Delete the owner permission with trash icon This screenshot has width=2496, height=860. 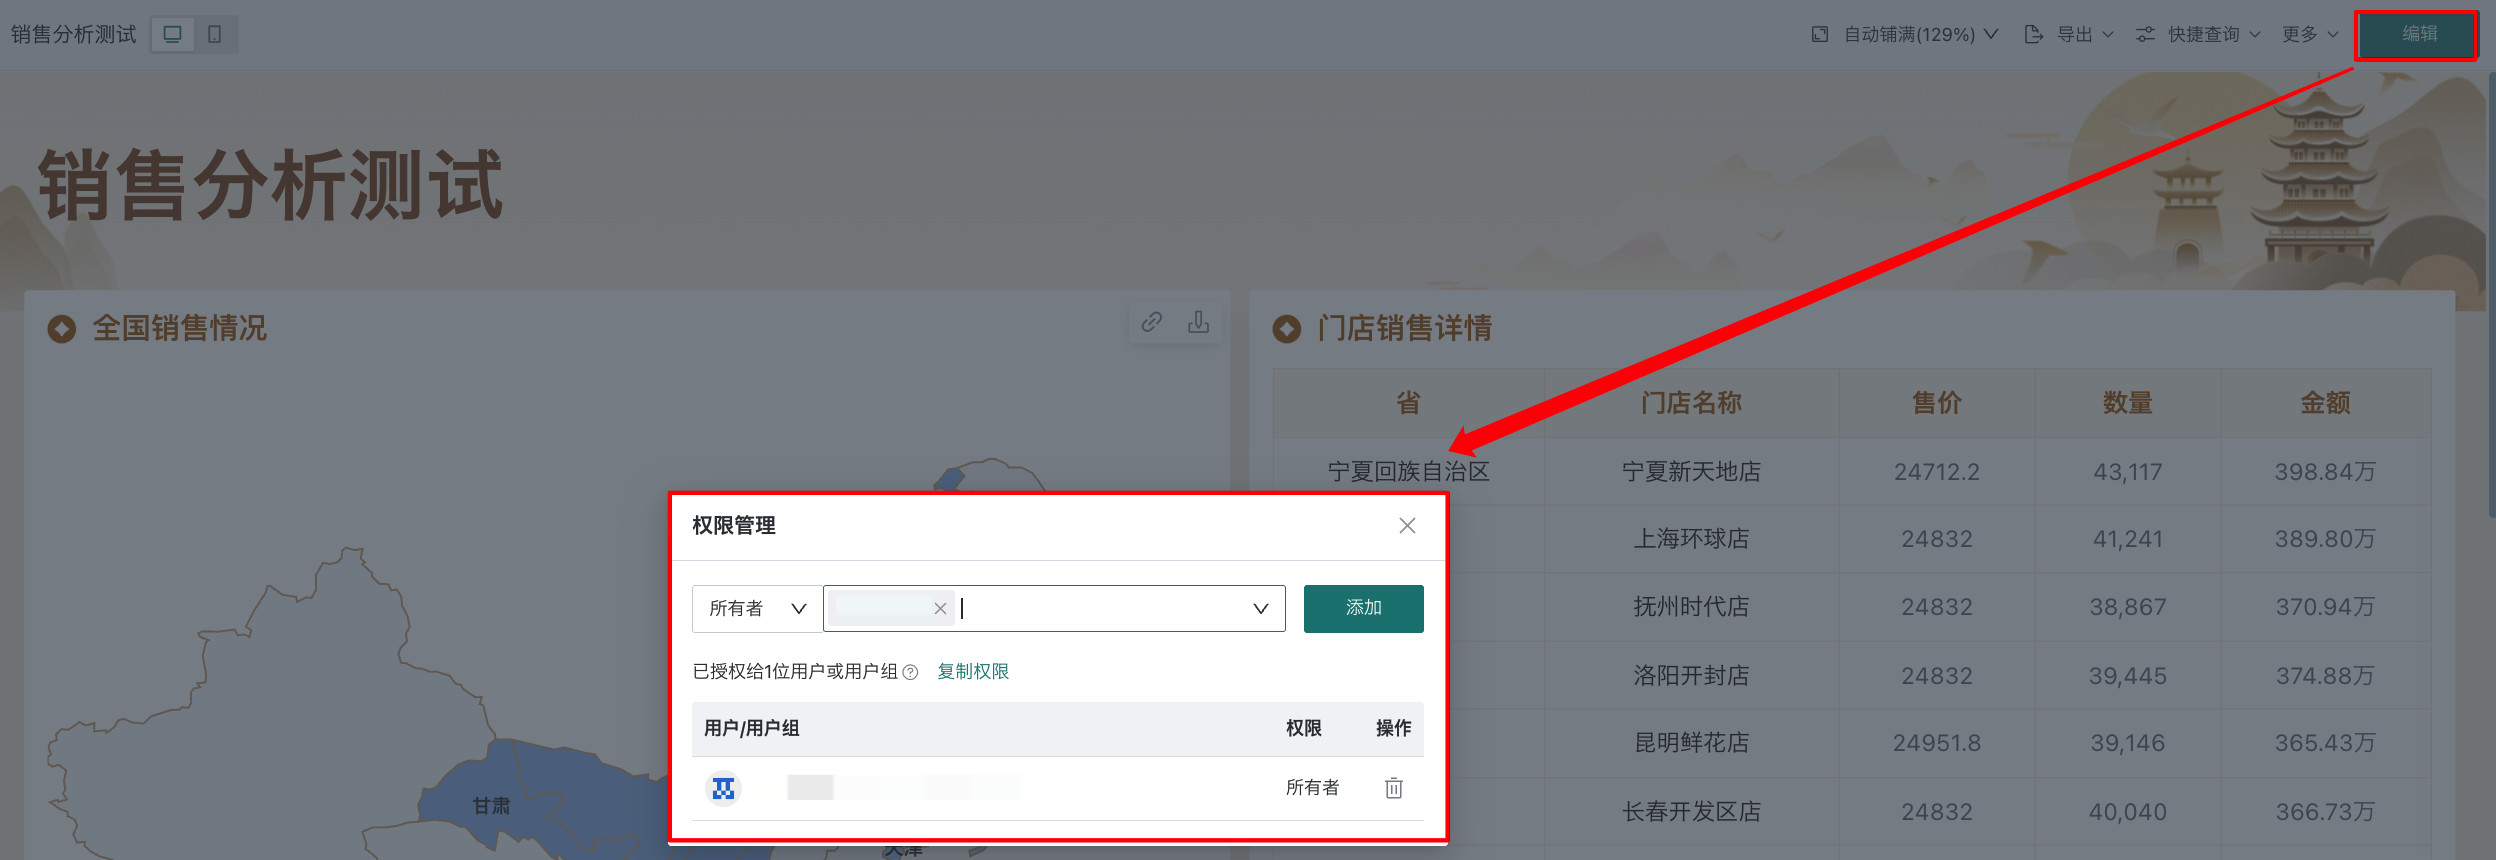(x=1394, y=788)
